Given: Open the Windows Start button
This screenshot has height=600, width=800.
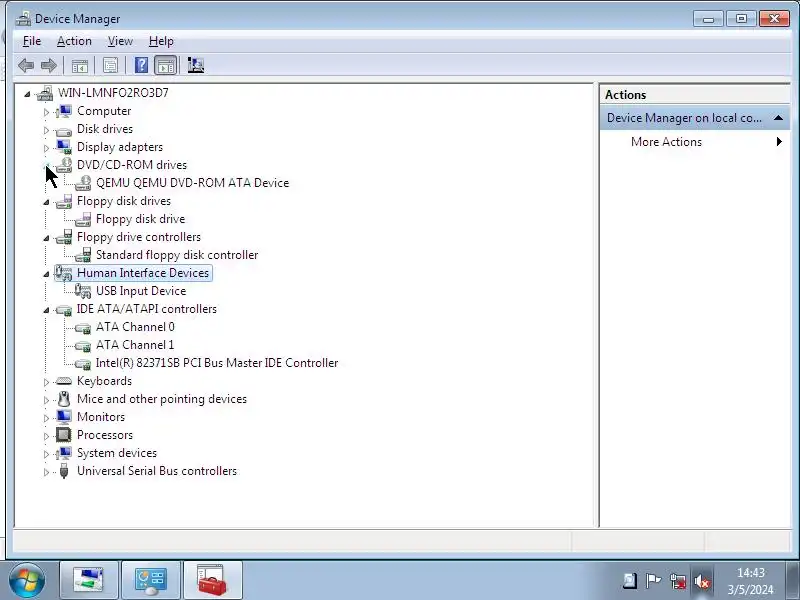Looking at the screenshot, I should [27, 581].
